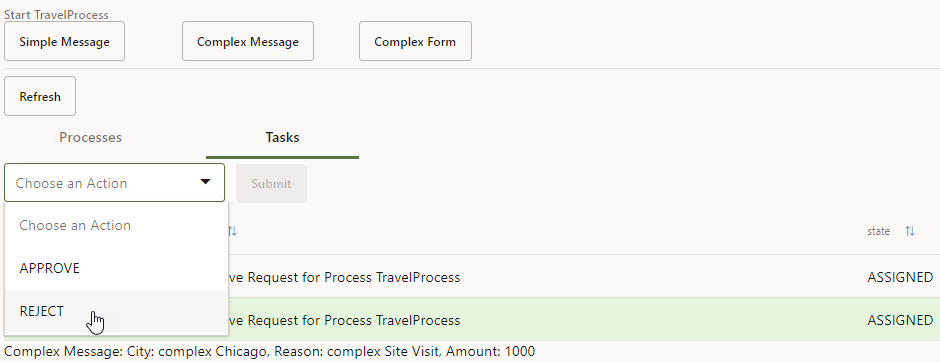
Task: Refresh the task list
Action: [x=40, y=96]
